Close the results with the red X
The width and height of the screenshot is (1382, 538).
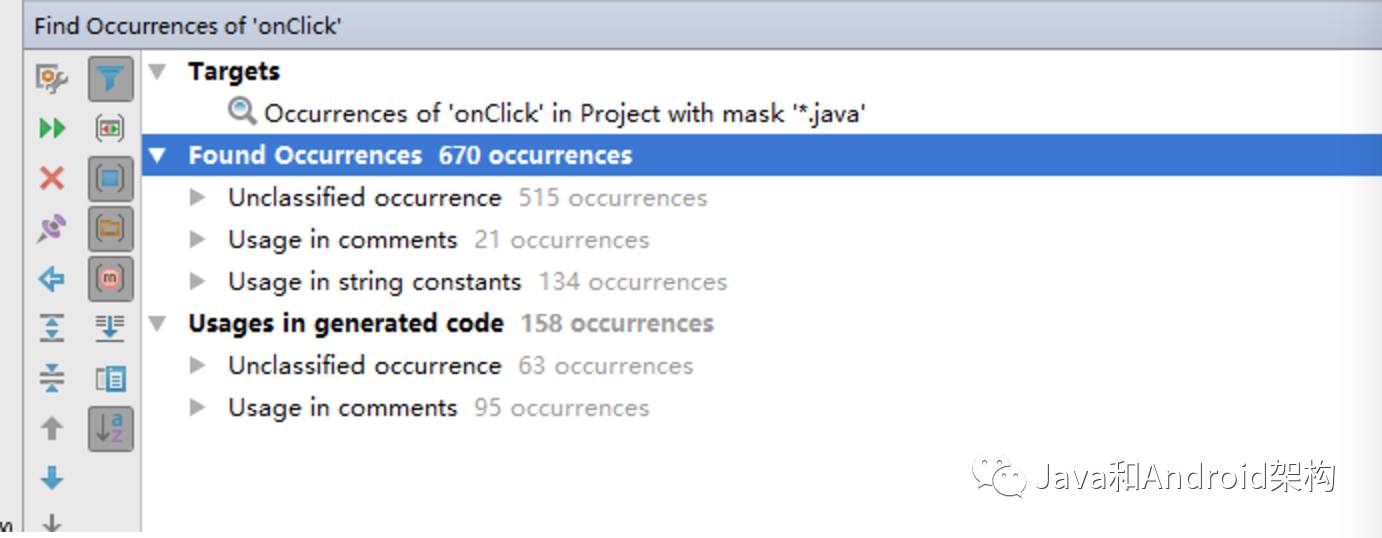(52, 179)
